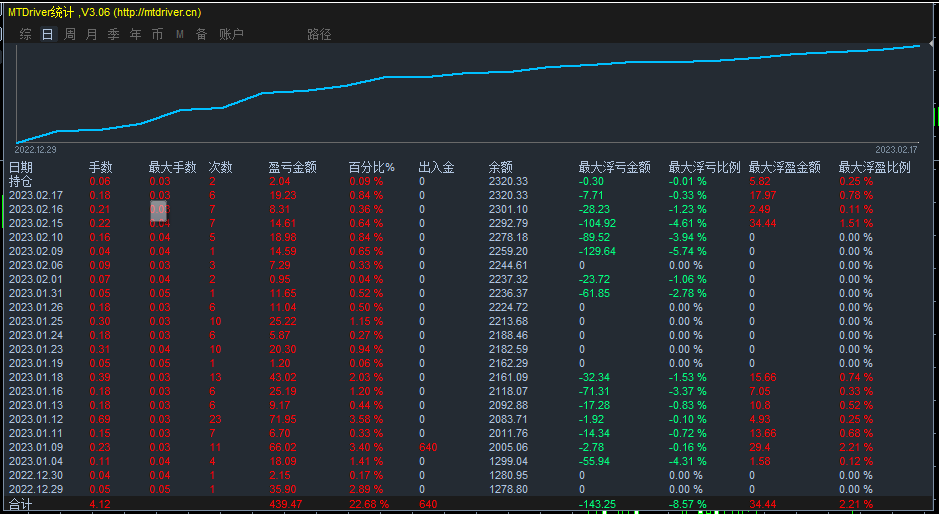Click the 盈亏金额 column header
Image resolution: width=939 pixels, height=514 pixels.
(292, 167)
